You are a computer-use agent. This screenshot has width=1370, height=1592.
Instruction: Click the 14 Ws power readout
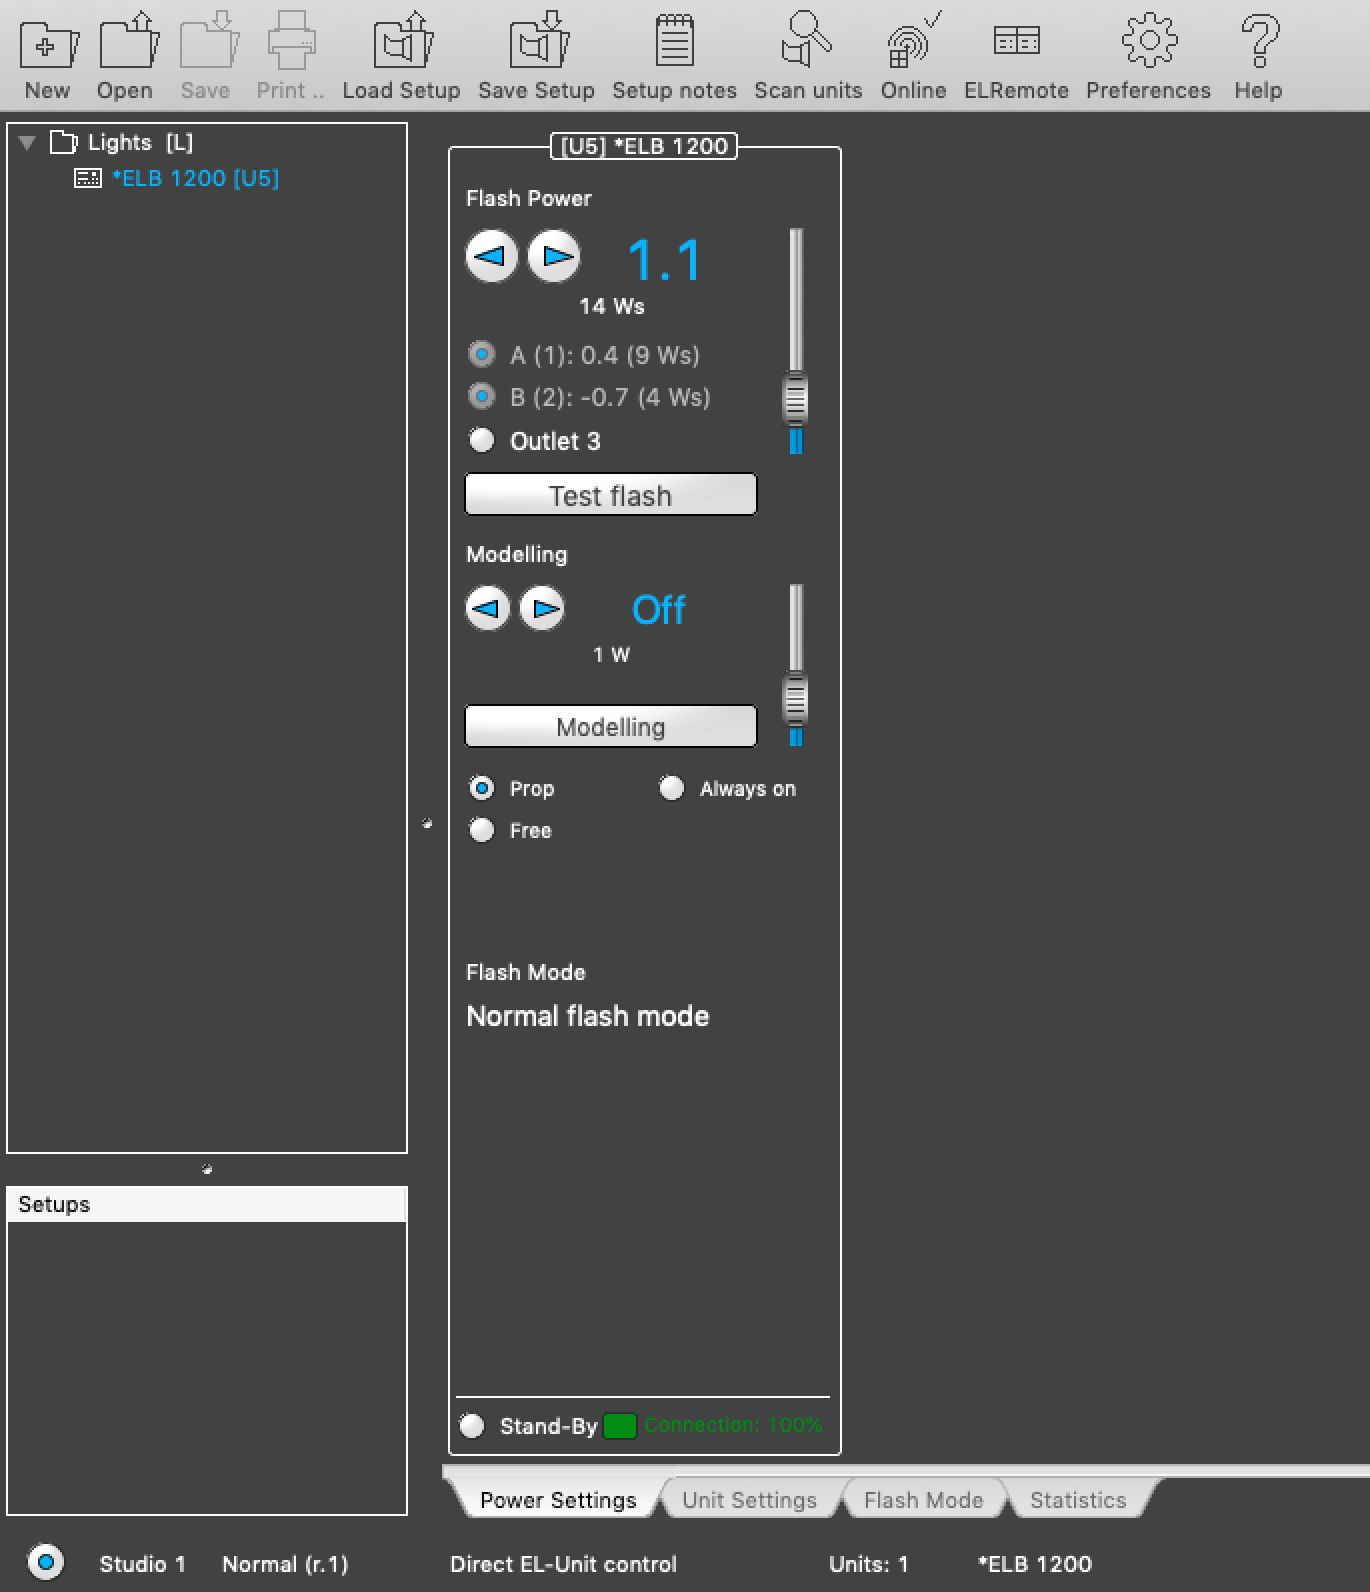612,306
